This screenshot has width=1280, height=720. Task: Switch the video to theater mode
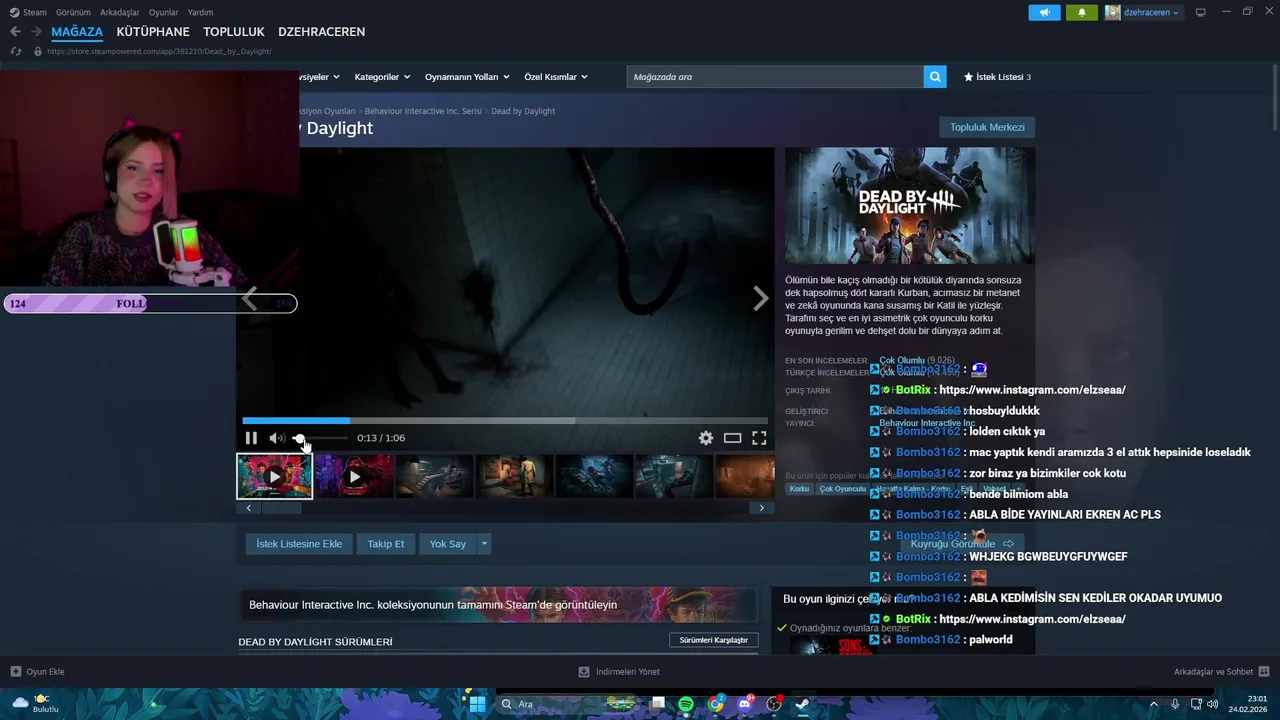(733, 438)
